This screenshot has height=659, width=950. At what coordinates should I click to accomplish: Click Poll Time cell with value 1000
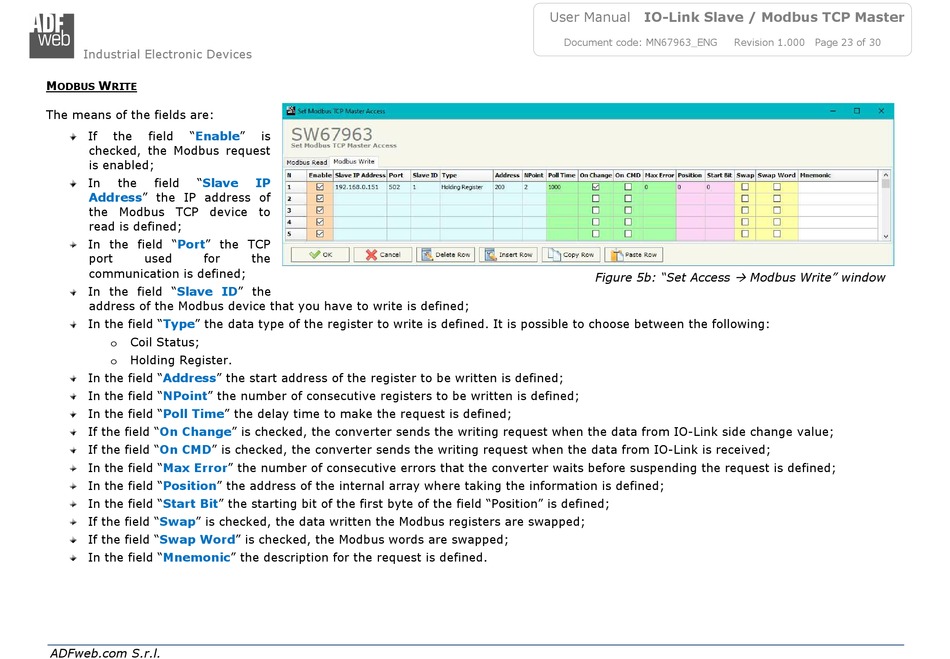click(560, 187)
